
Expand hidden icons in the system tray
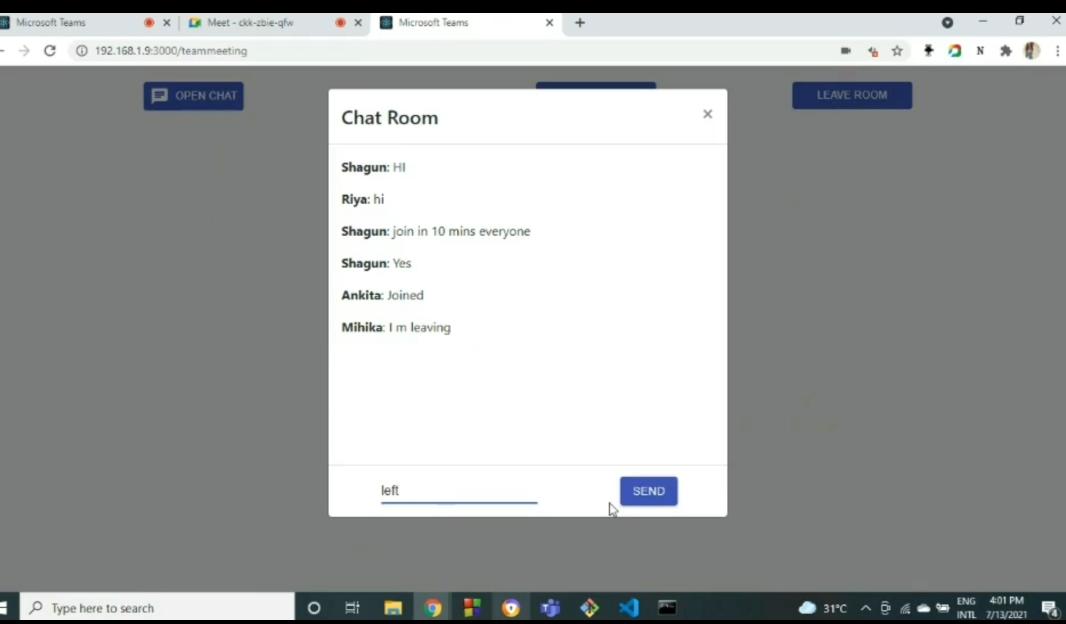click(x=865, y=607)
